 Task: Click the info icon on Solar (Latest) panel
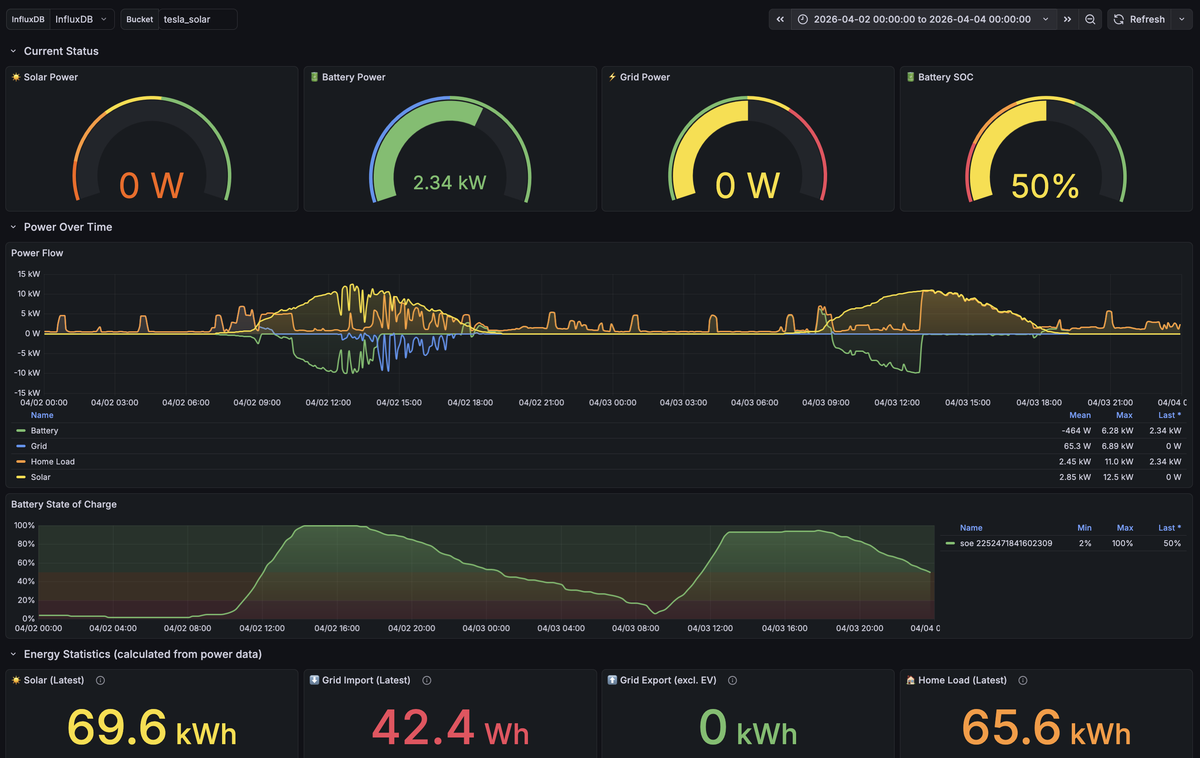(x=99, y=680)
